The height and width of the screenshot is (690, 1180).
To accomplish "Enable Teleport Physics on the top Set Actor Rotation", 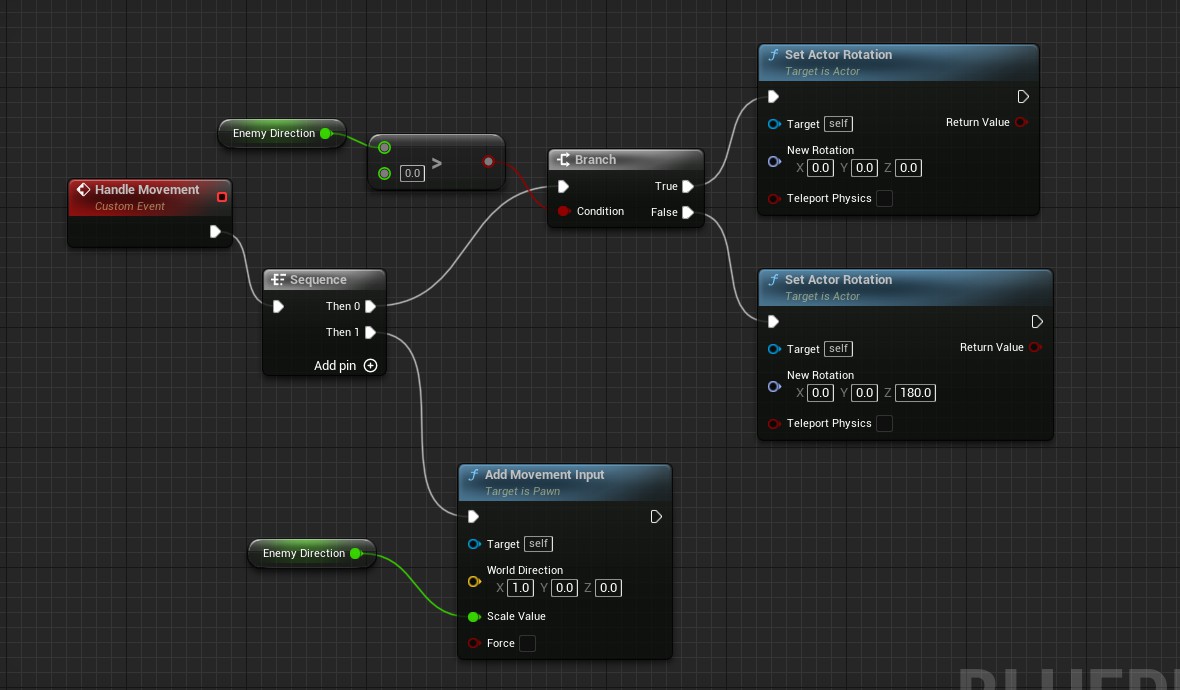I will coord(885,199).
